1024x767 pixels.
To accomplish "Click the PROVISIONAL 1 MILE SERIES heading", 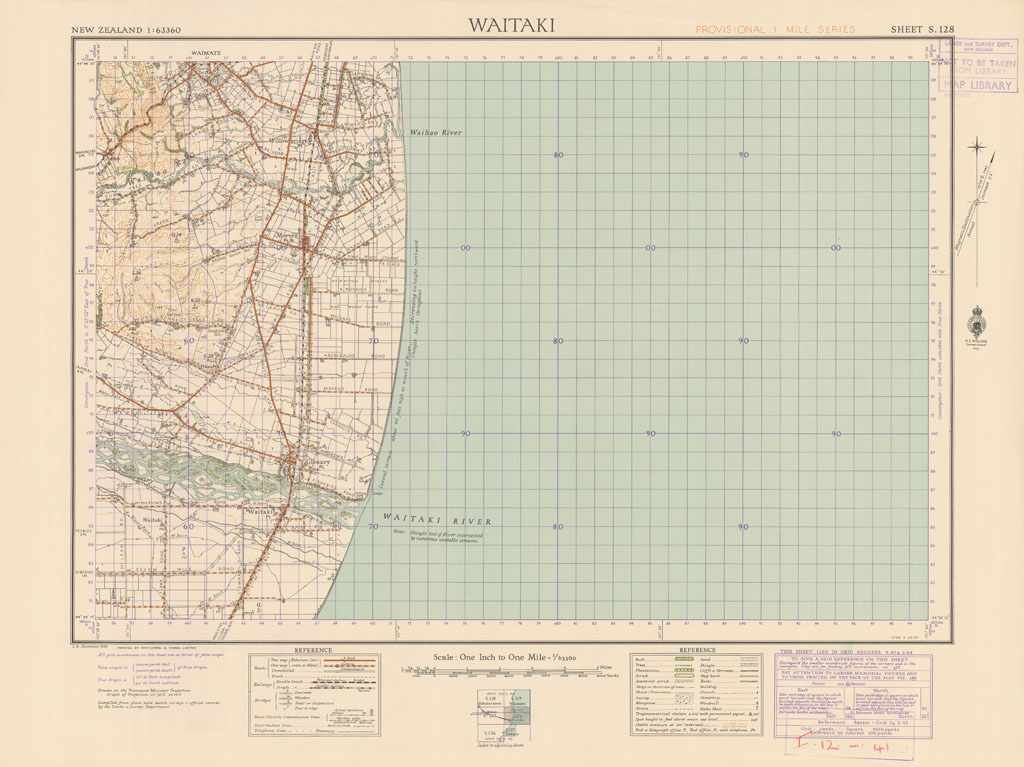I will [x=775, y=30].
